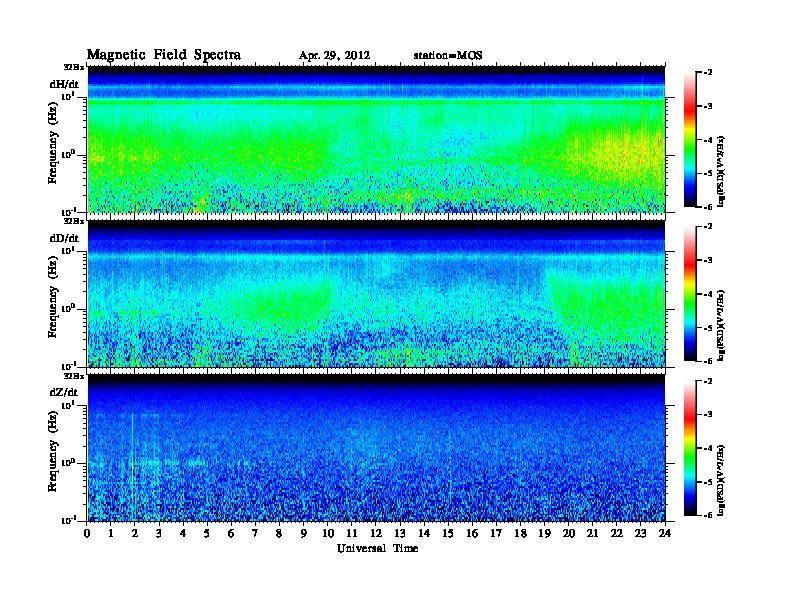
Task: Click the "Universal Time" axis title
Action: click(x=377, y=548)
